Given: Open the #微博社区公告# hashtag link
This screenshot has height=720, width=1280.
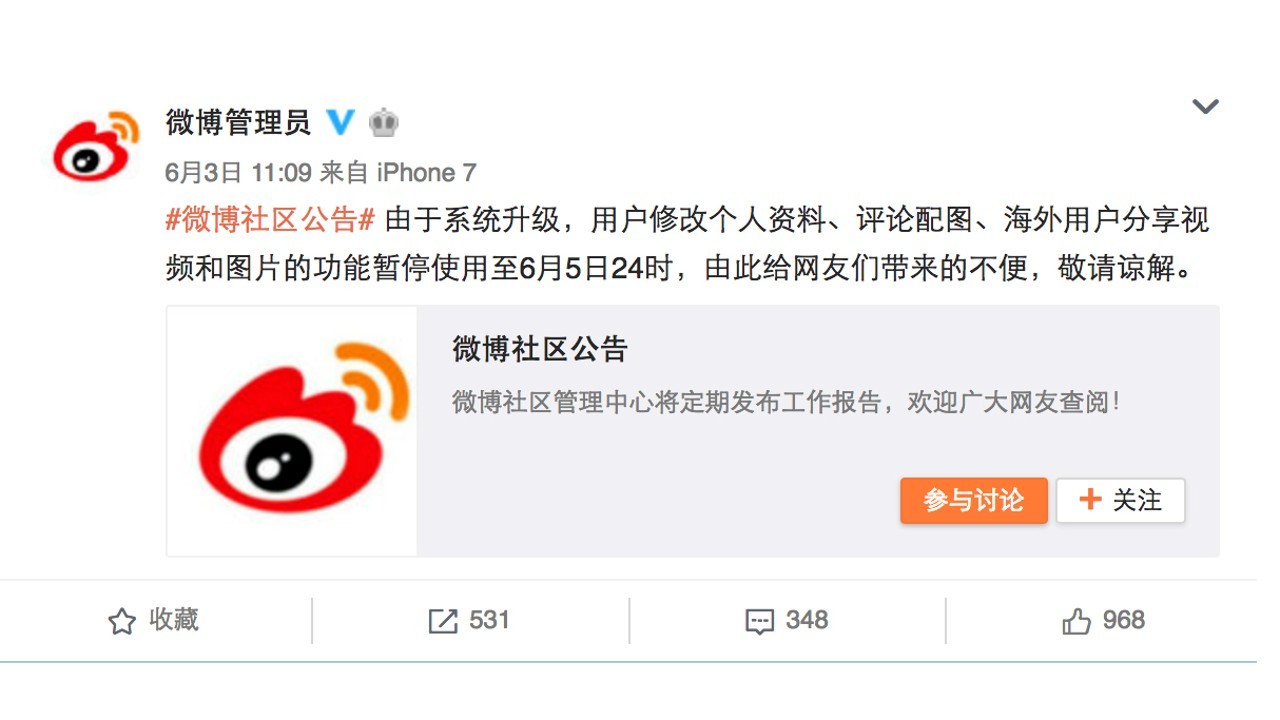Looking at the screenshot, I should coord(269,220).
